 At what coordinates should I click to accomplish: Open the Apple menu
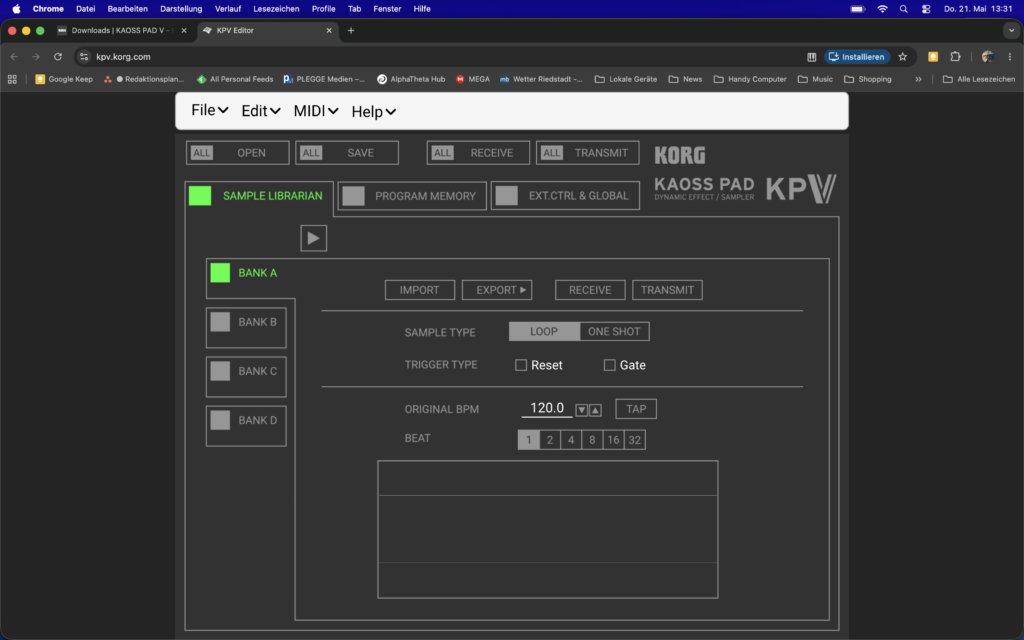16,9
